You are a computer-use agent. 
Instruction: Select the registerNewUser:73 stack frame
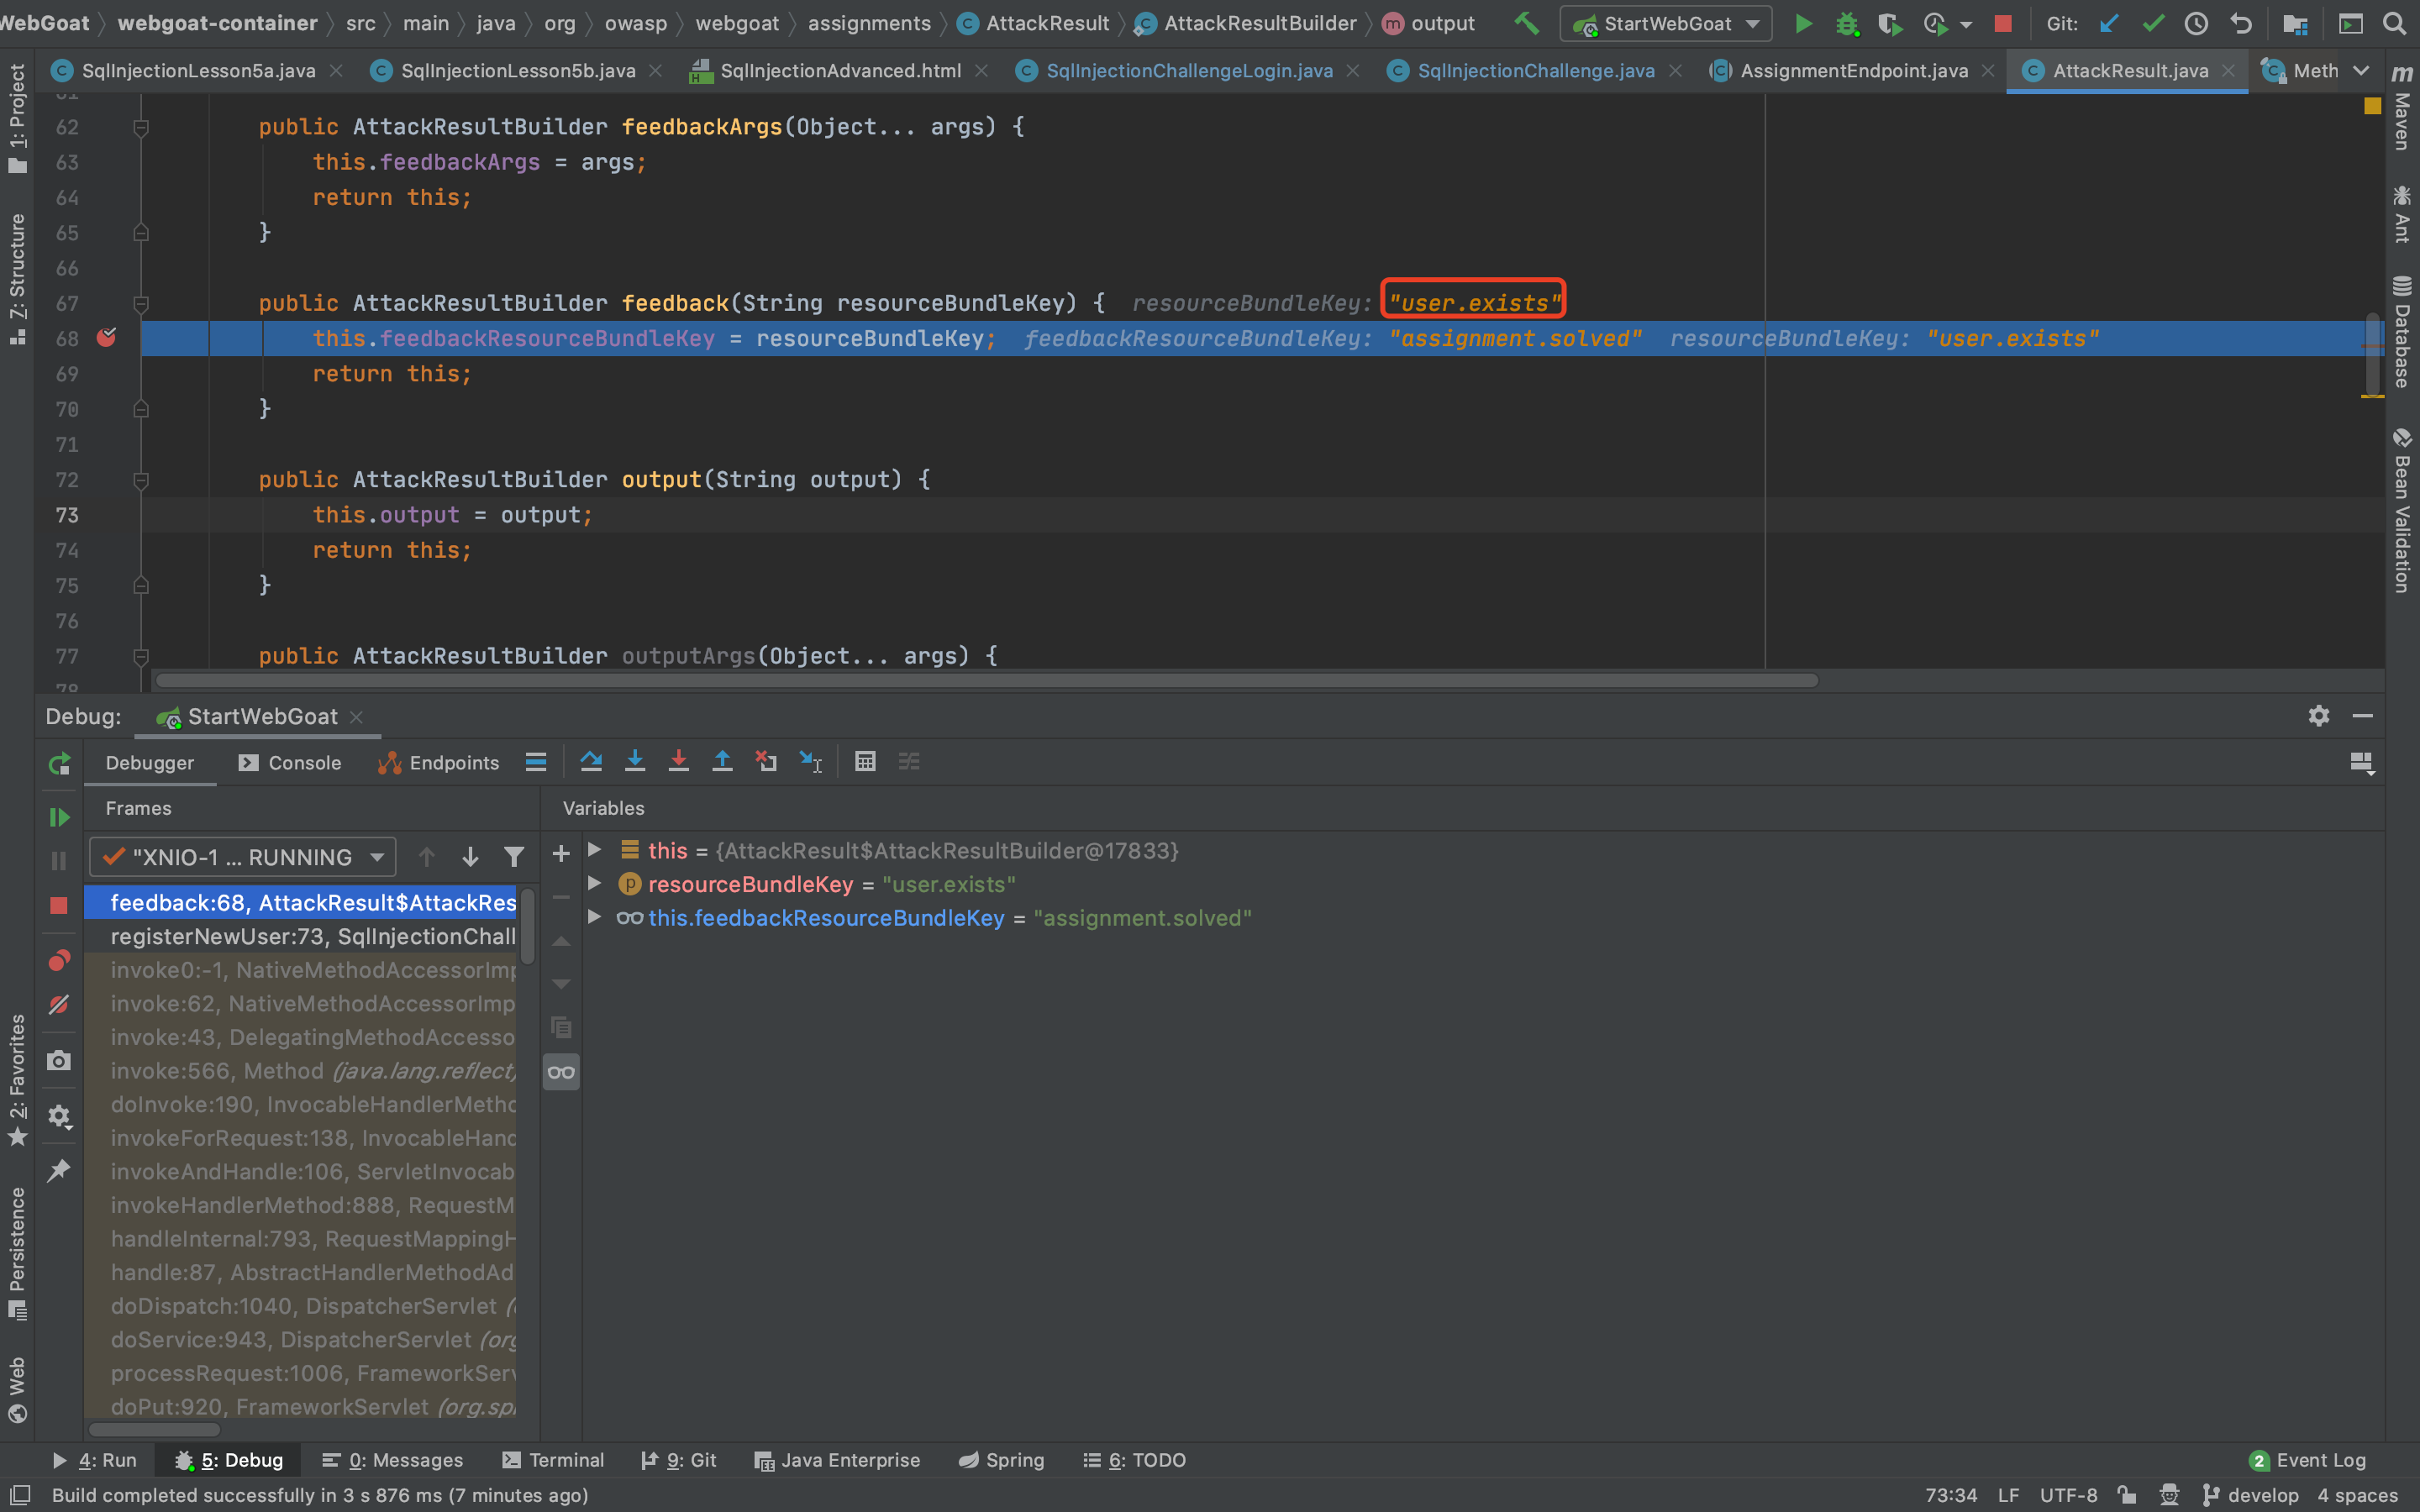coord(312,936)
